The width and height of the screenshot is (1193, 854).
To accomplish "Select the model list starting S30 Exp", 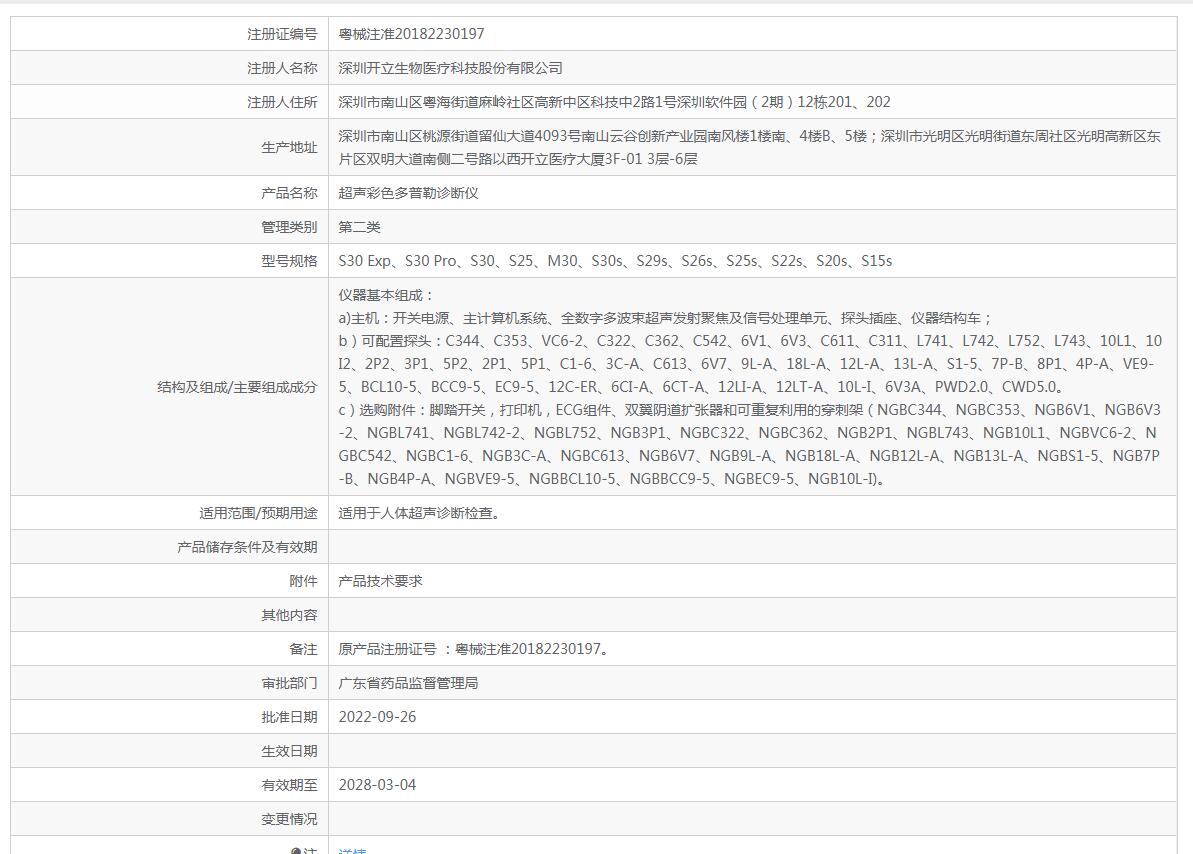I will (x=615, y=261).
